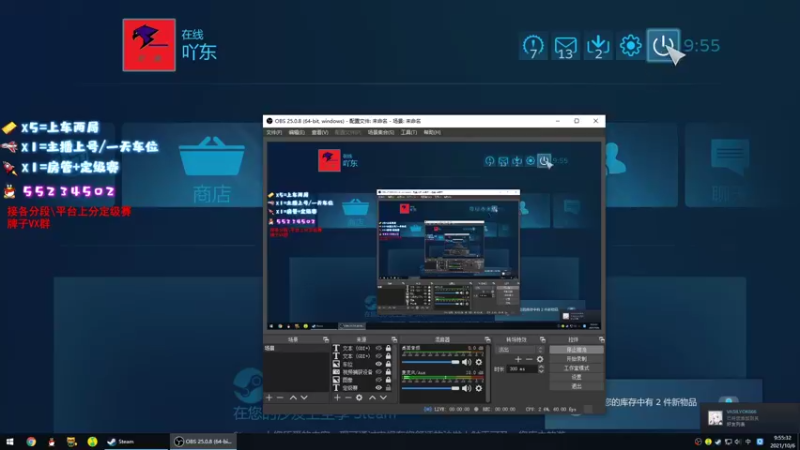Remove selected source with minus icon

point(348,397)
